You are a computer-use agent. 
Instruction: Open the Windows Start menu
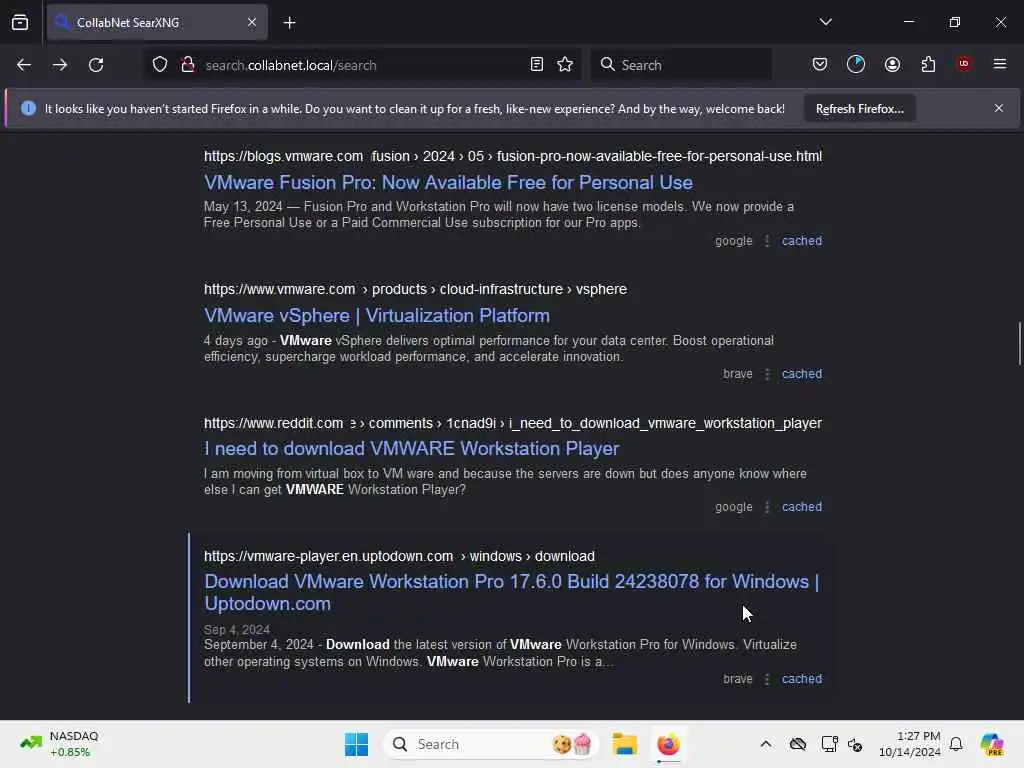click(x=357, y=744)
